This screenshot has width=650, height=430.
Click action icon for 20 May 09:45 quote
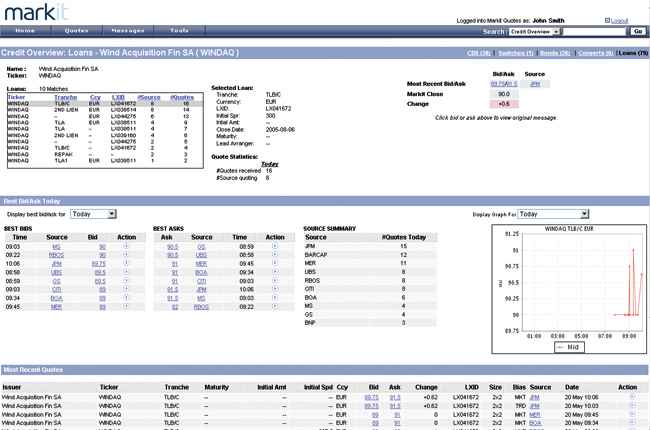(632, 414)
